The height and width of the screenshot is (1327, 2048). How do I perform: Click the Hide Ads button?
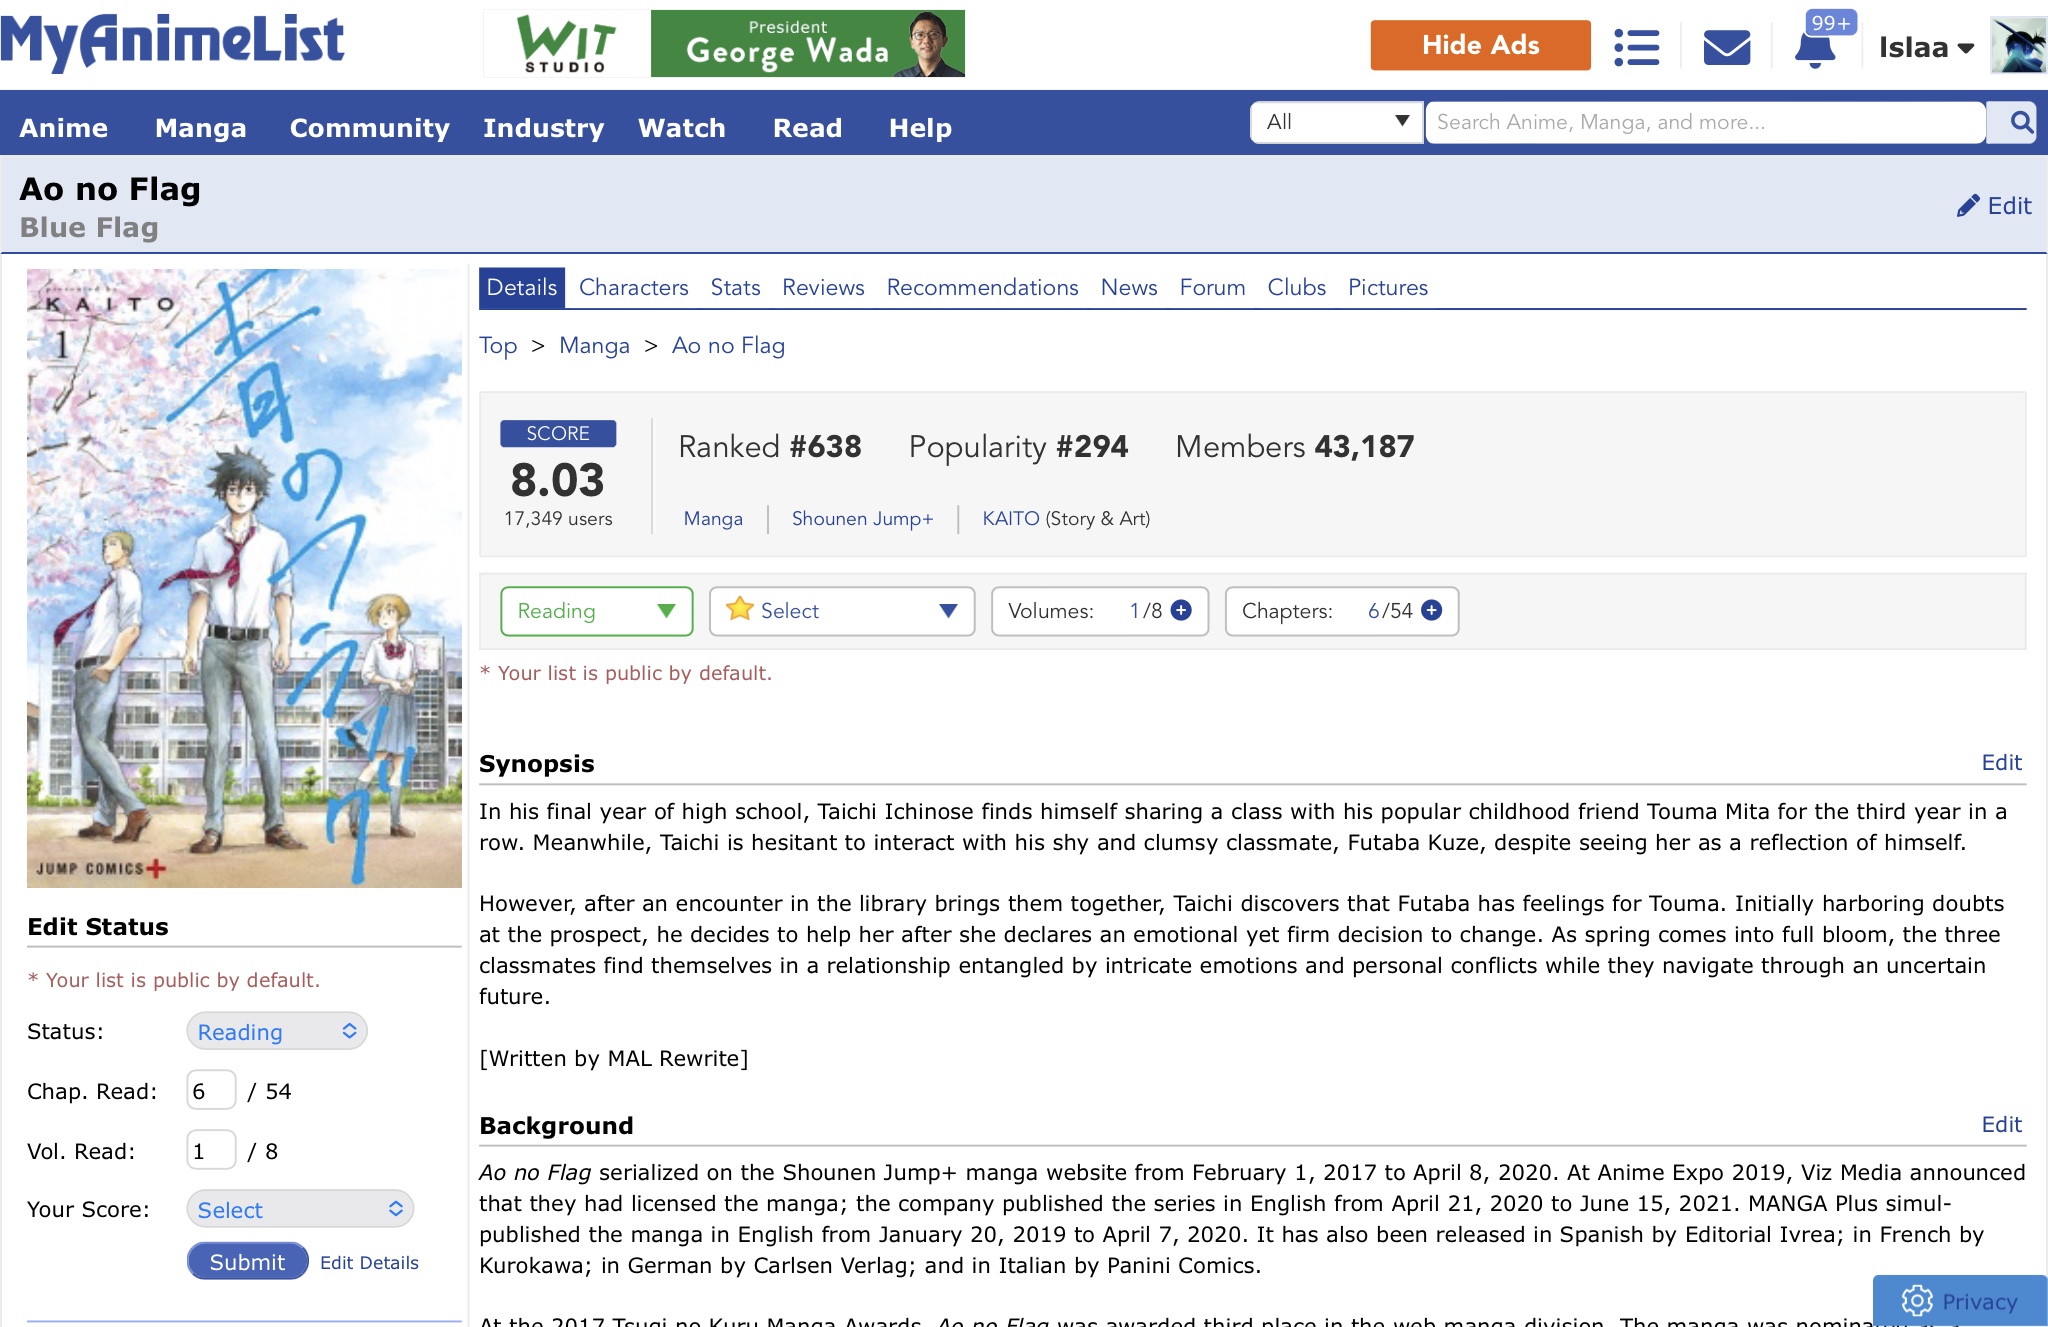coord(1480,46)
